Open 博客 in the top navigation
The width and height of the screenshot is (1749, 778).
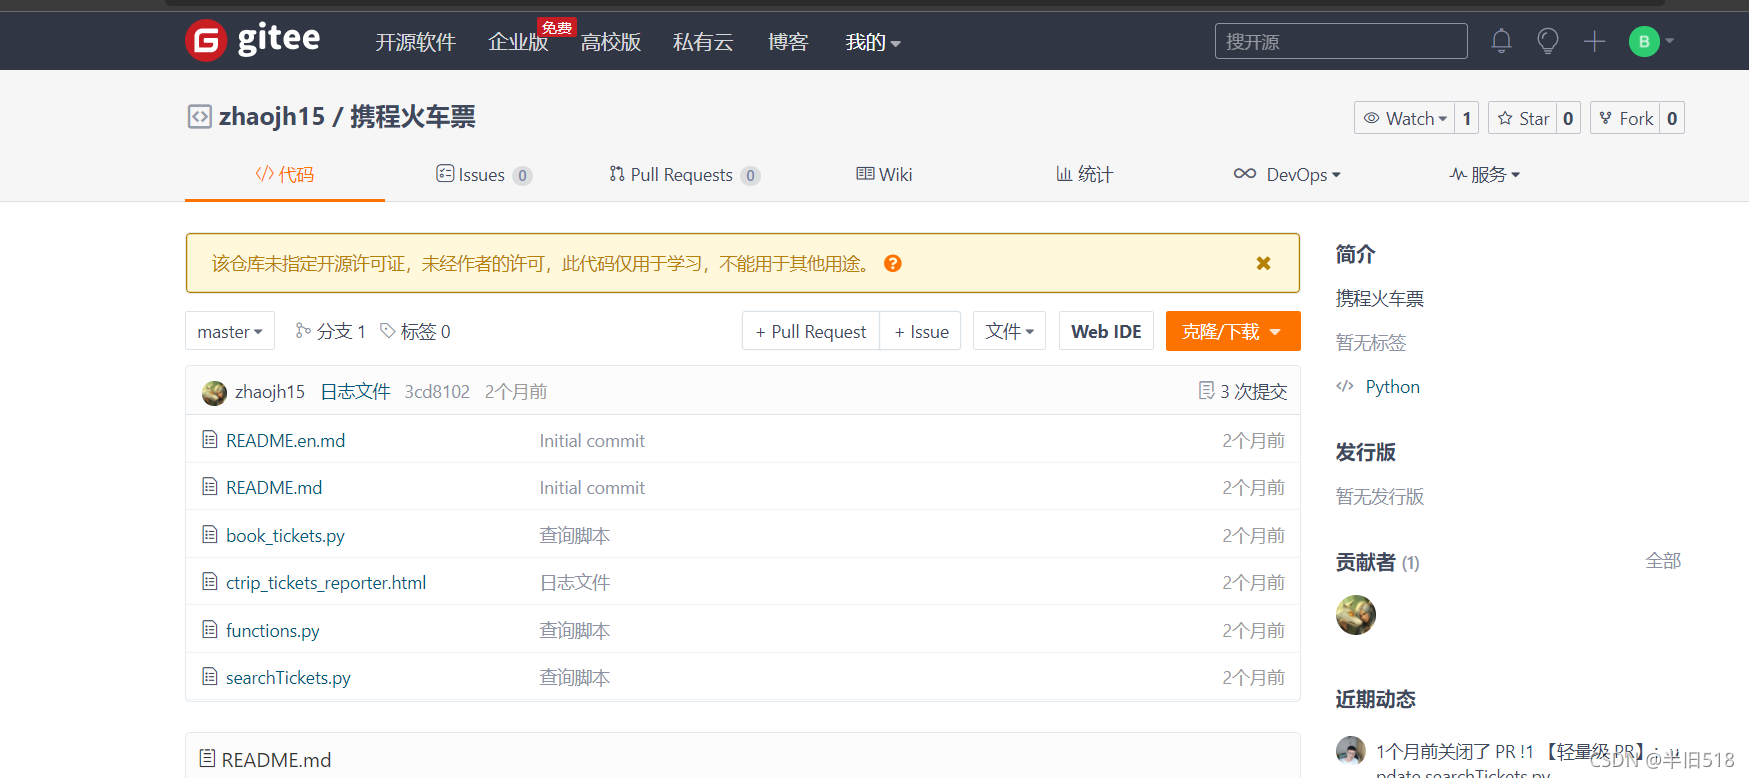coord(788,42)
